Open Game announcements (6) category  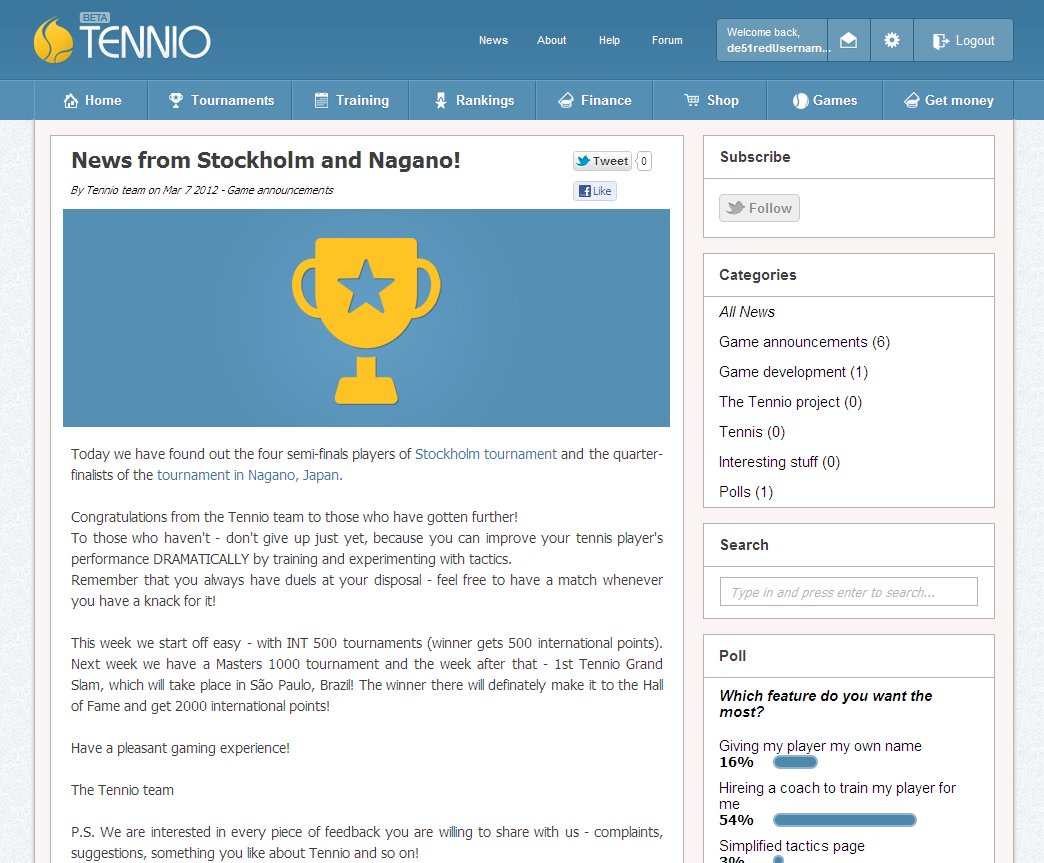[x=804, y=342]
